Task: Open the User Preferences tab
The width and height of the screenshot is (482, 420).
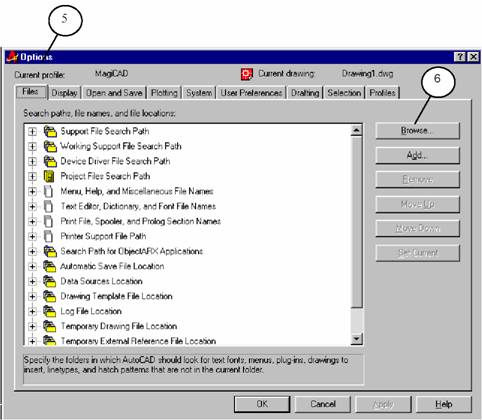Action: coord(251,93)
